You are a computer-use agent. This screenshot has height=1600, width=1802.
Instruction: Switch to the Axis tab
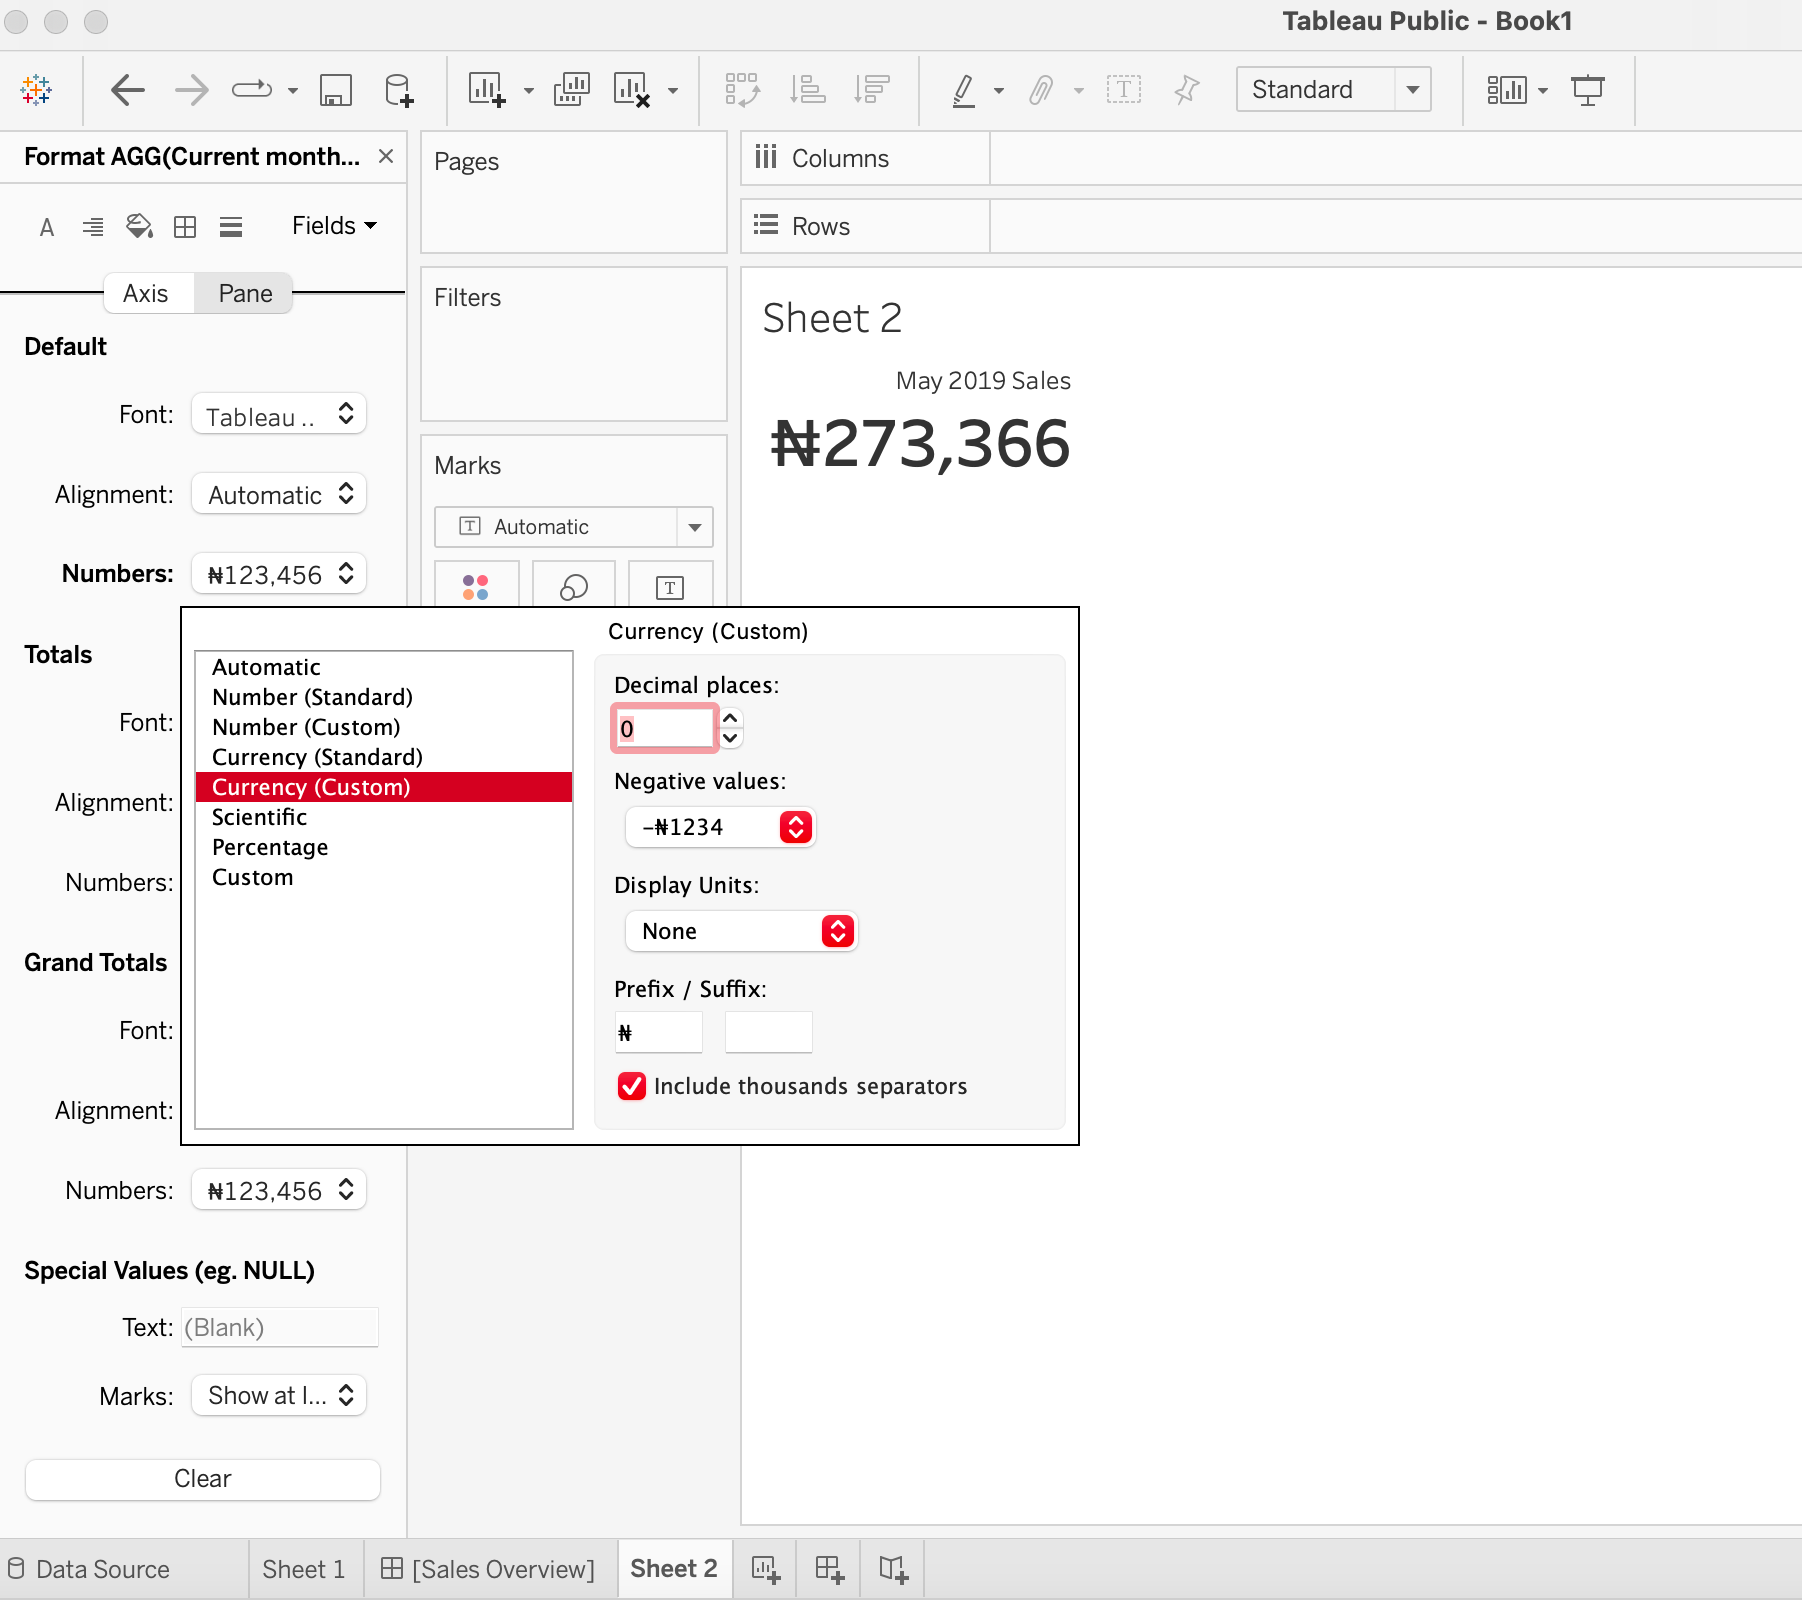pyautogui.click(x=146, y=293)
